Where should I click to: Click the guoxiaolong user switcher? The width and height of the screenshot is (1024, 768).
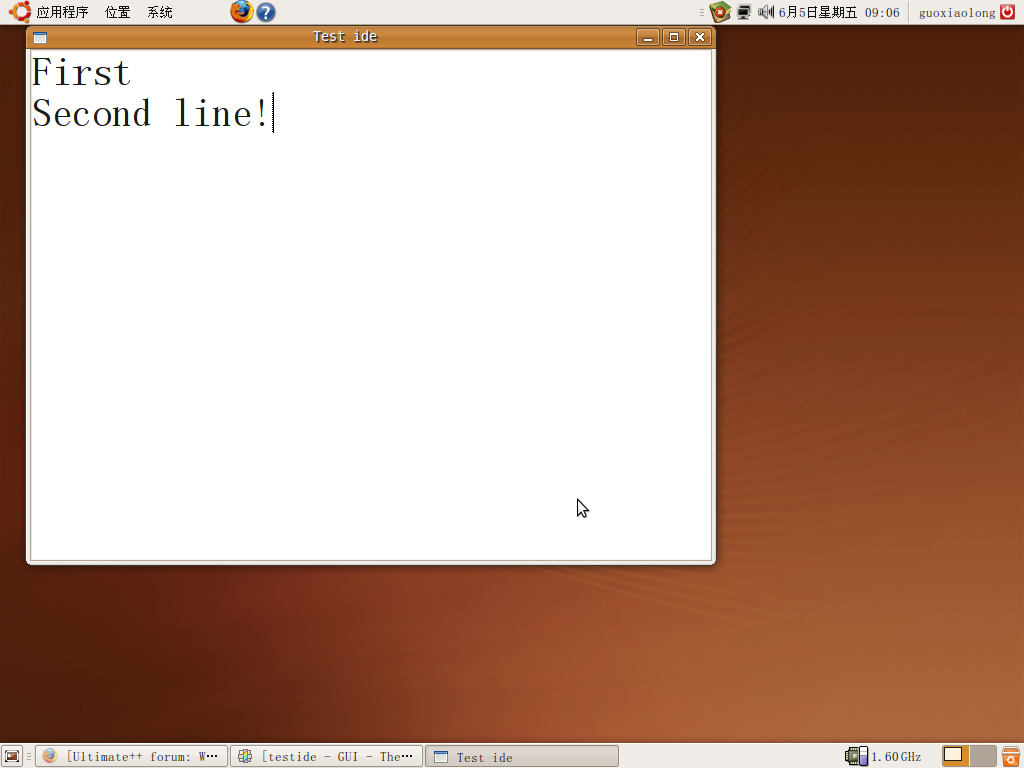pos(956,12)
